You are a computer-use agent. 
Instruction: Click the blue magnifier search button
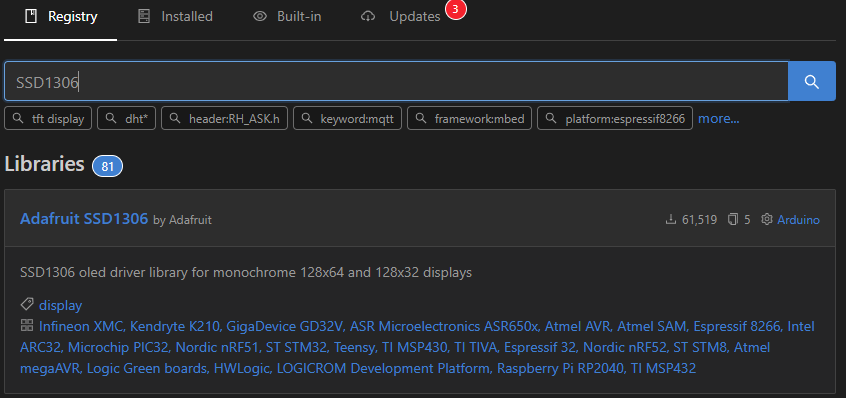coord(812,81)
